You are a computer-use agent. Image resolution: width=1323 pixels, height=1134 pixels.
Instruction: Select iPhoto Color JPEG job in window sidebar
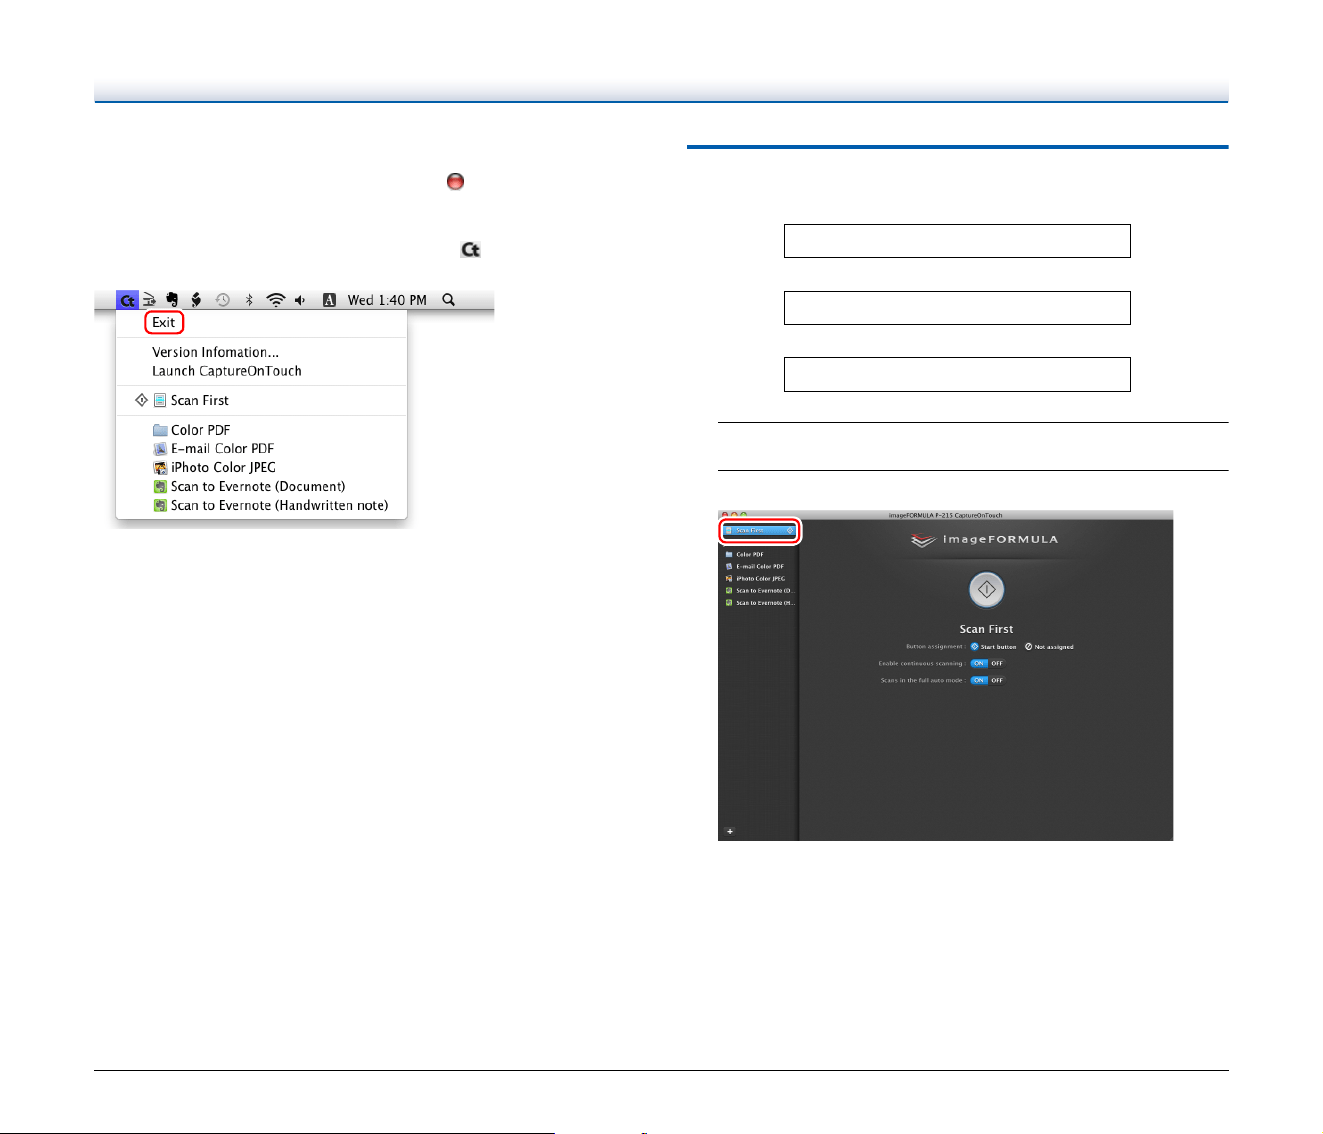click(761, 578)
